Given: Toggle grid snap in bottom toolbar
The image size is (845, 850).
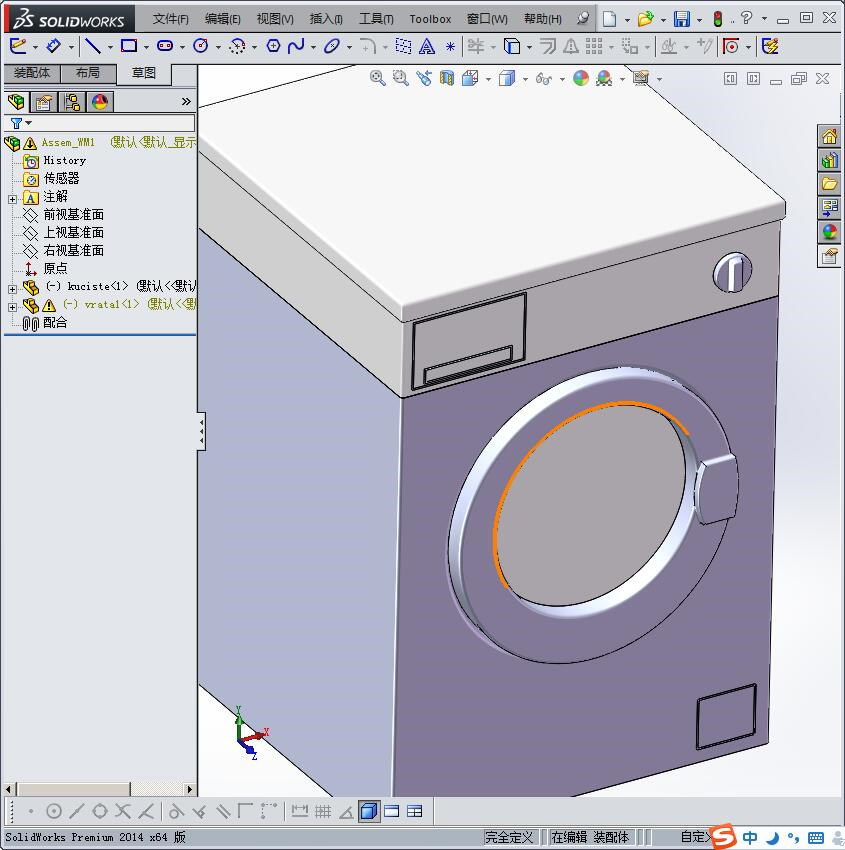Looking at the screenshot, I should click(x=322, y=811).
